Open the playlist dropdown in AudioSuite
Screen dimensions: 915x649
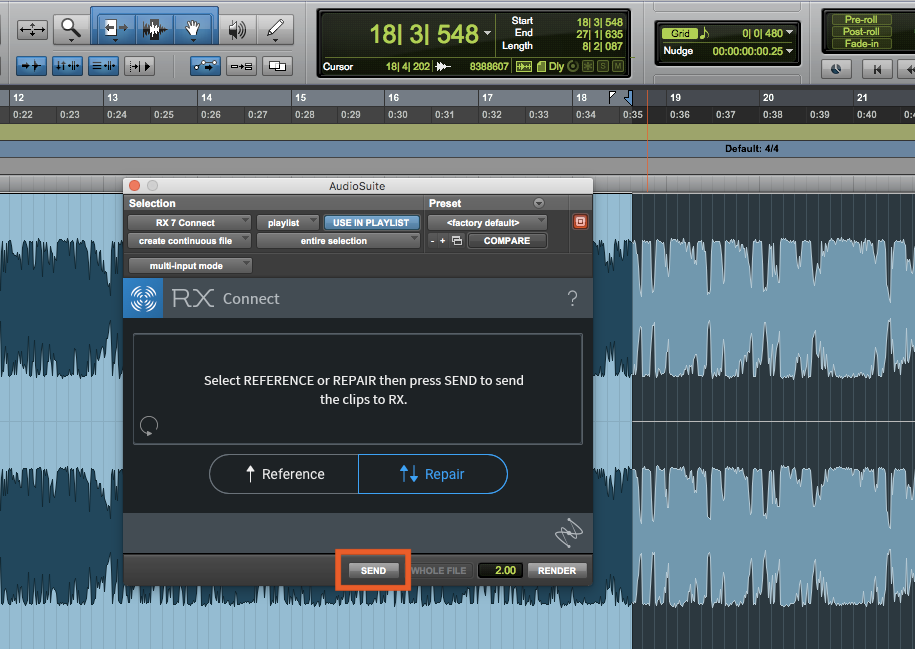tap(288, 222)
